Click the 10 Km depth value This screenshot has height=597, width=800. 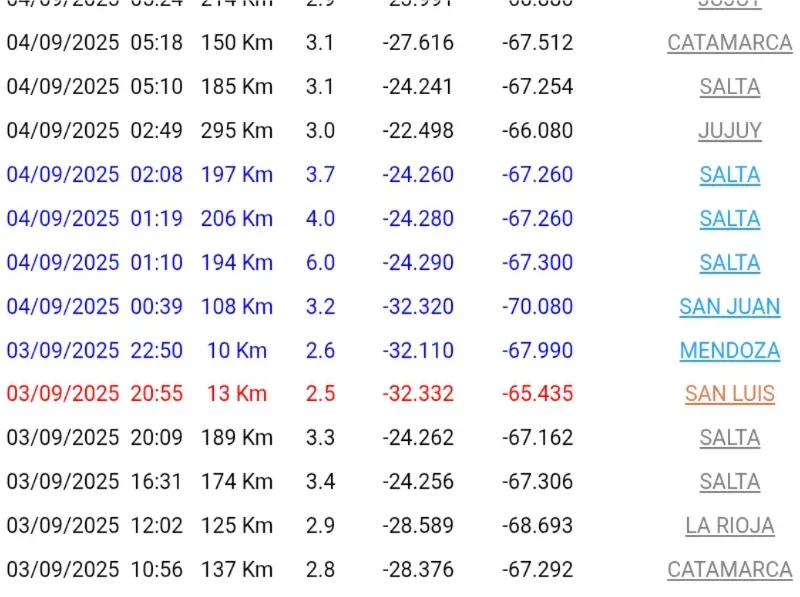pyautogui.click(x=237, y=351)
